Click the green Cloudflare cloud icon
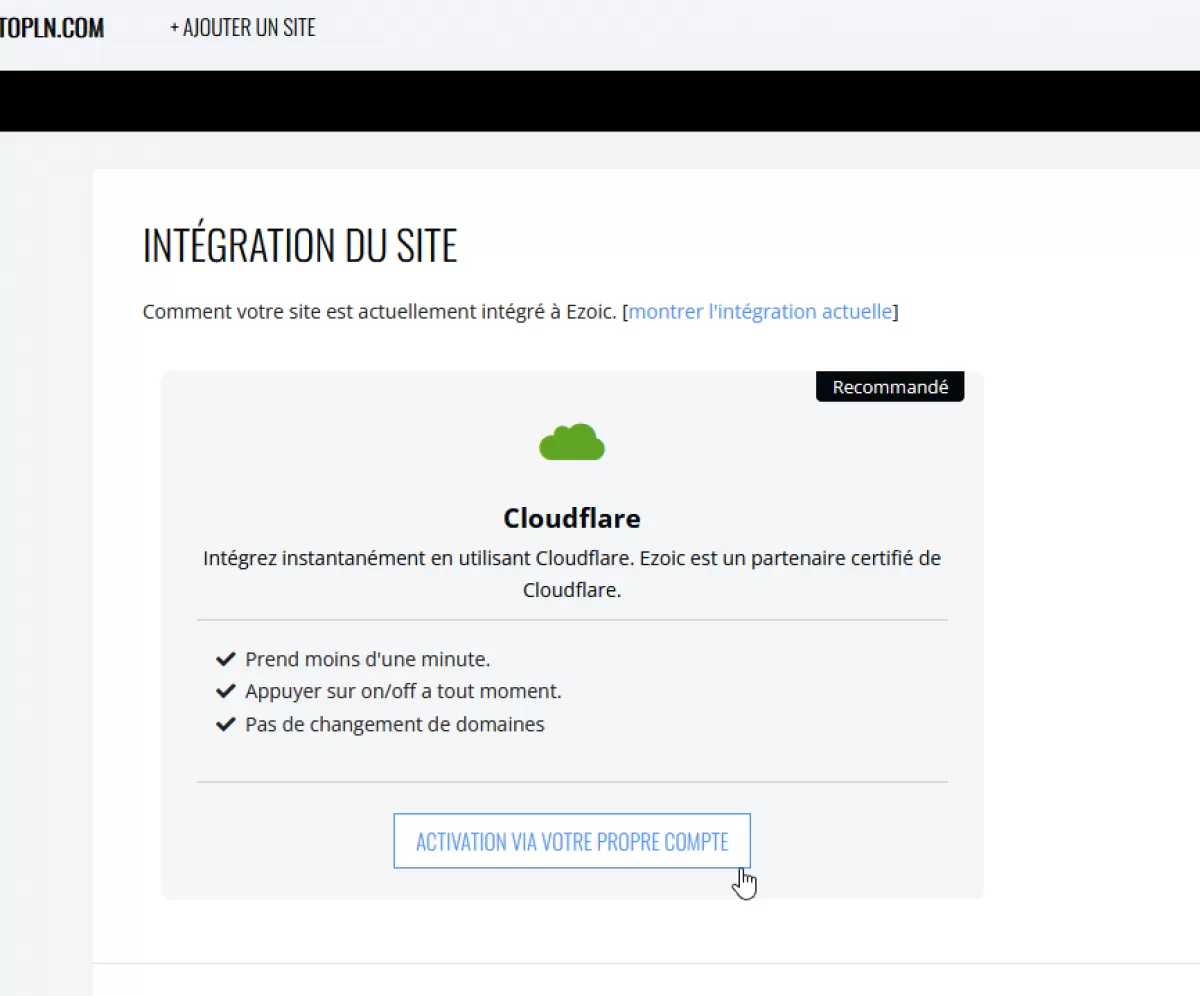The width and height of the screenshot is (1200, 996). pos(572,442)
